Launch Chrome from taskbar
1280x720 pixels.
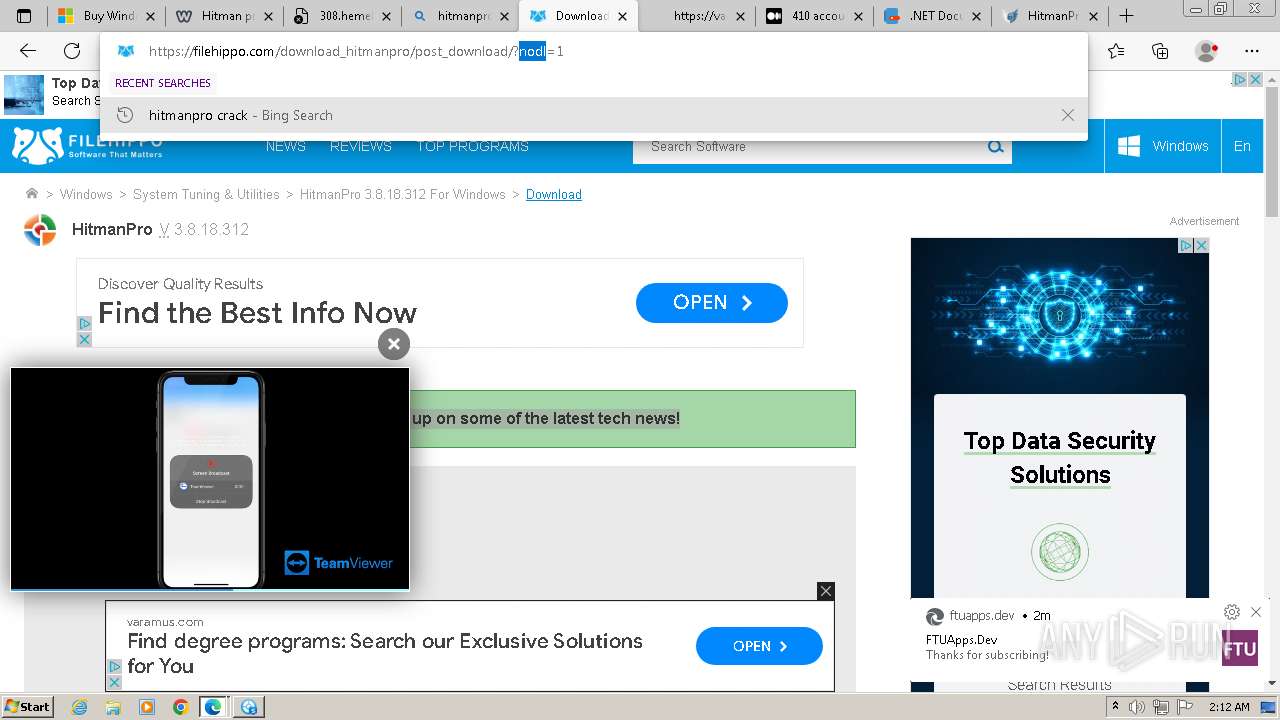coord(180,707)
